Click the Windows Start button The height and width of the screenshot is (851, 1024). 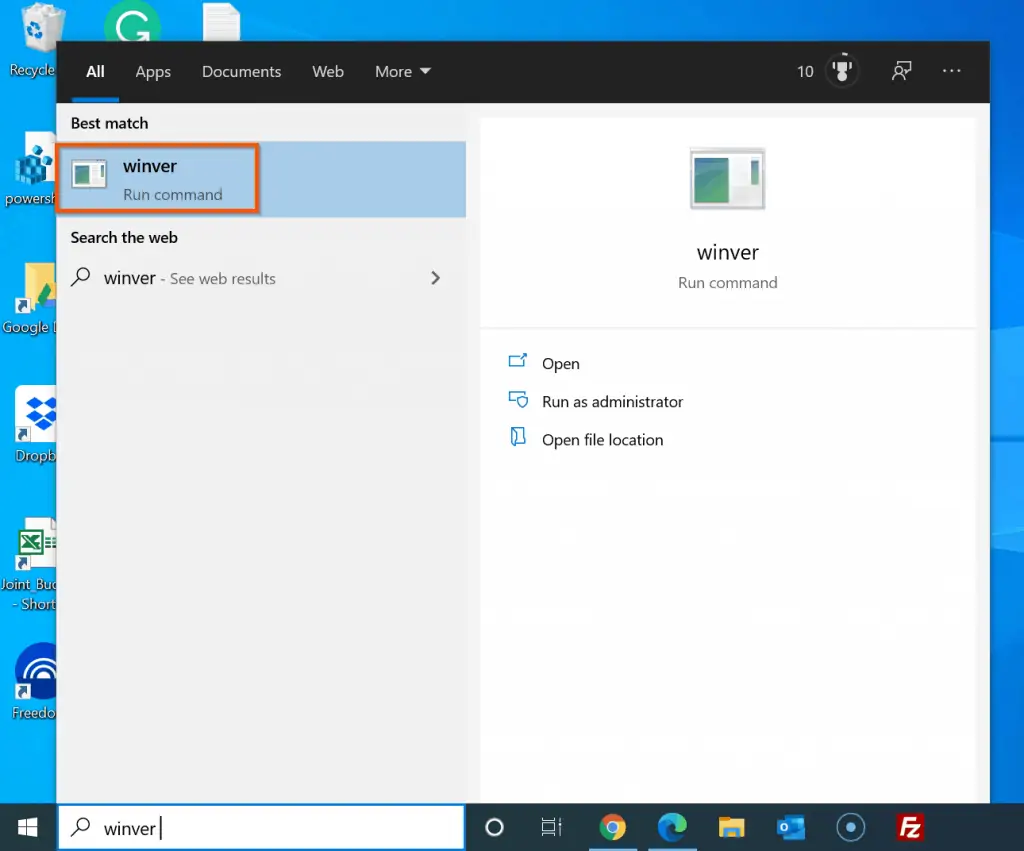[27, 827]
